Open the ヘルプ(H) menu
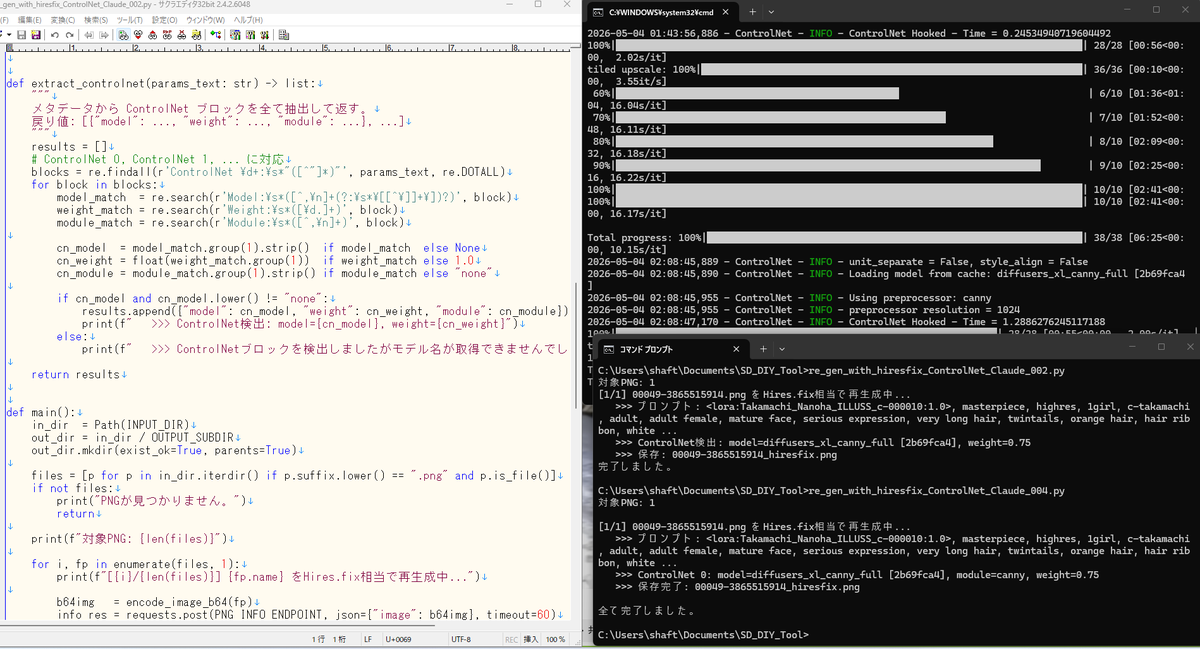The image size is (1200, 649). 247,19
